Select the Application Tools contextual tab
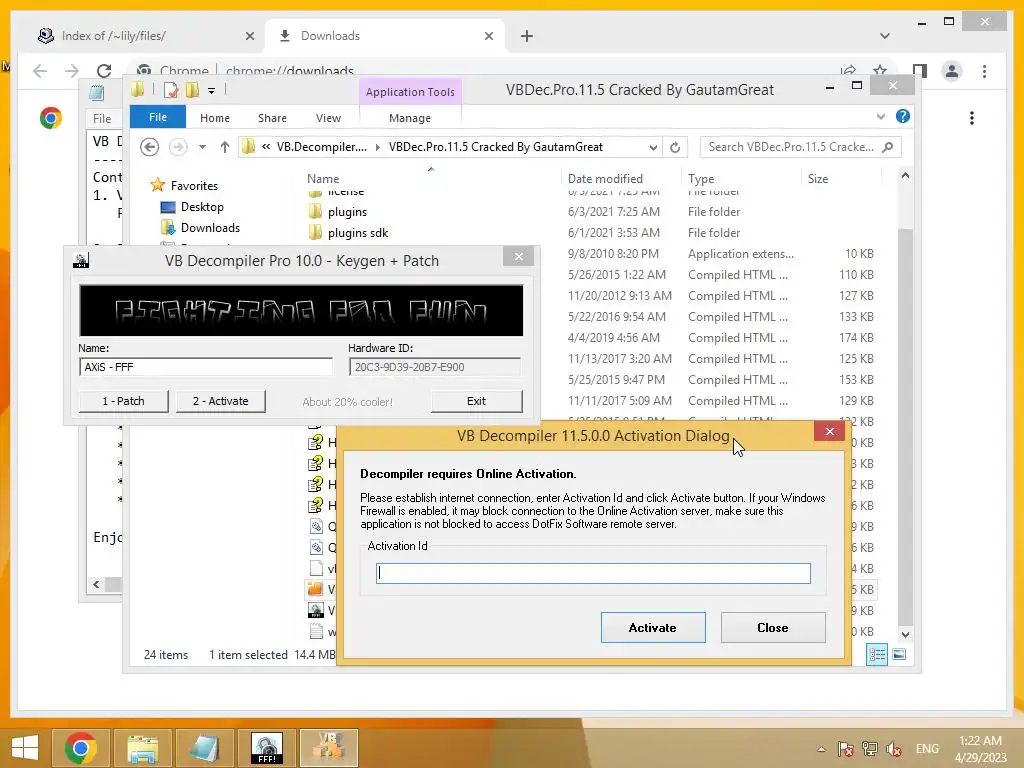The height and width of the screenshot is (768, 1024). point(409,92)
